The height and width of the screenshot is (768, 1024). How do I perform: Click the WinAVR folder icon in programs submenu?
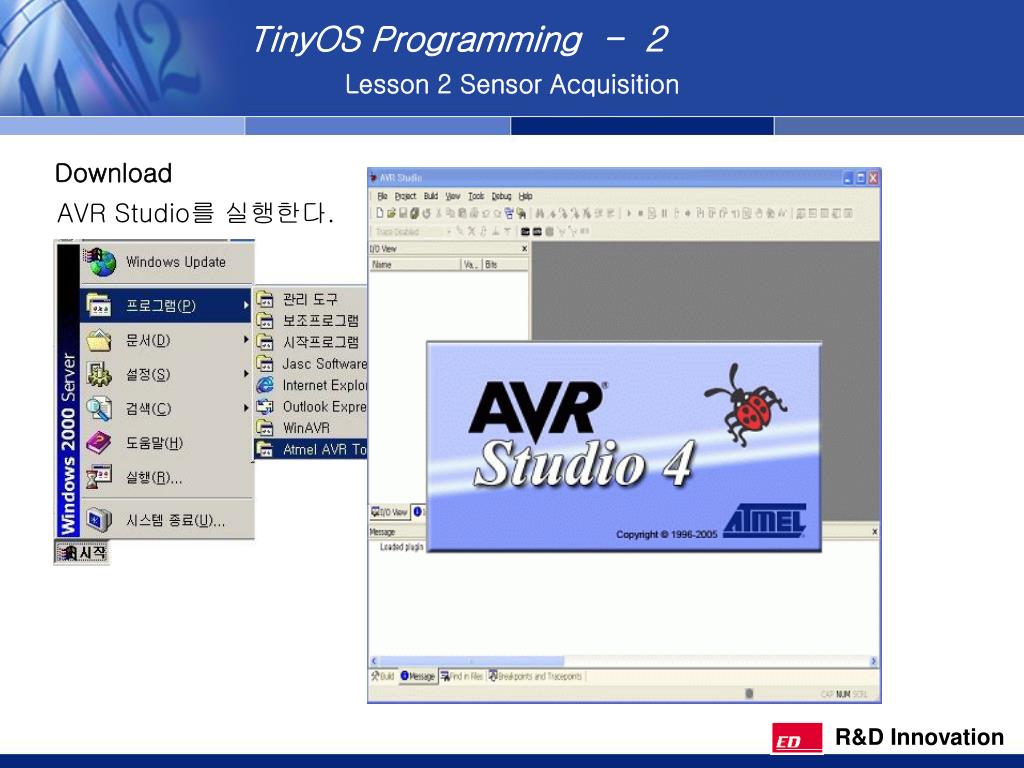(x=265, y=428)
